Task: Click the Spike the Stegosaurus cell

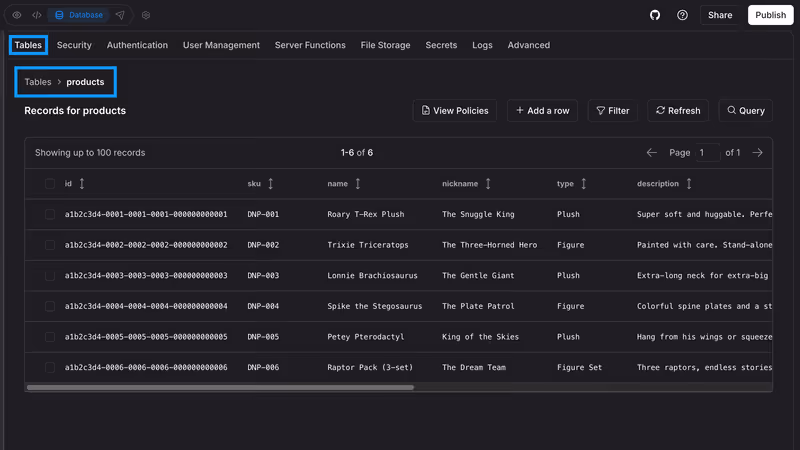Action: coord(374,306)
